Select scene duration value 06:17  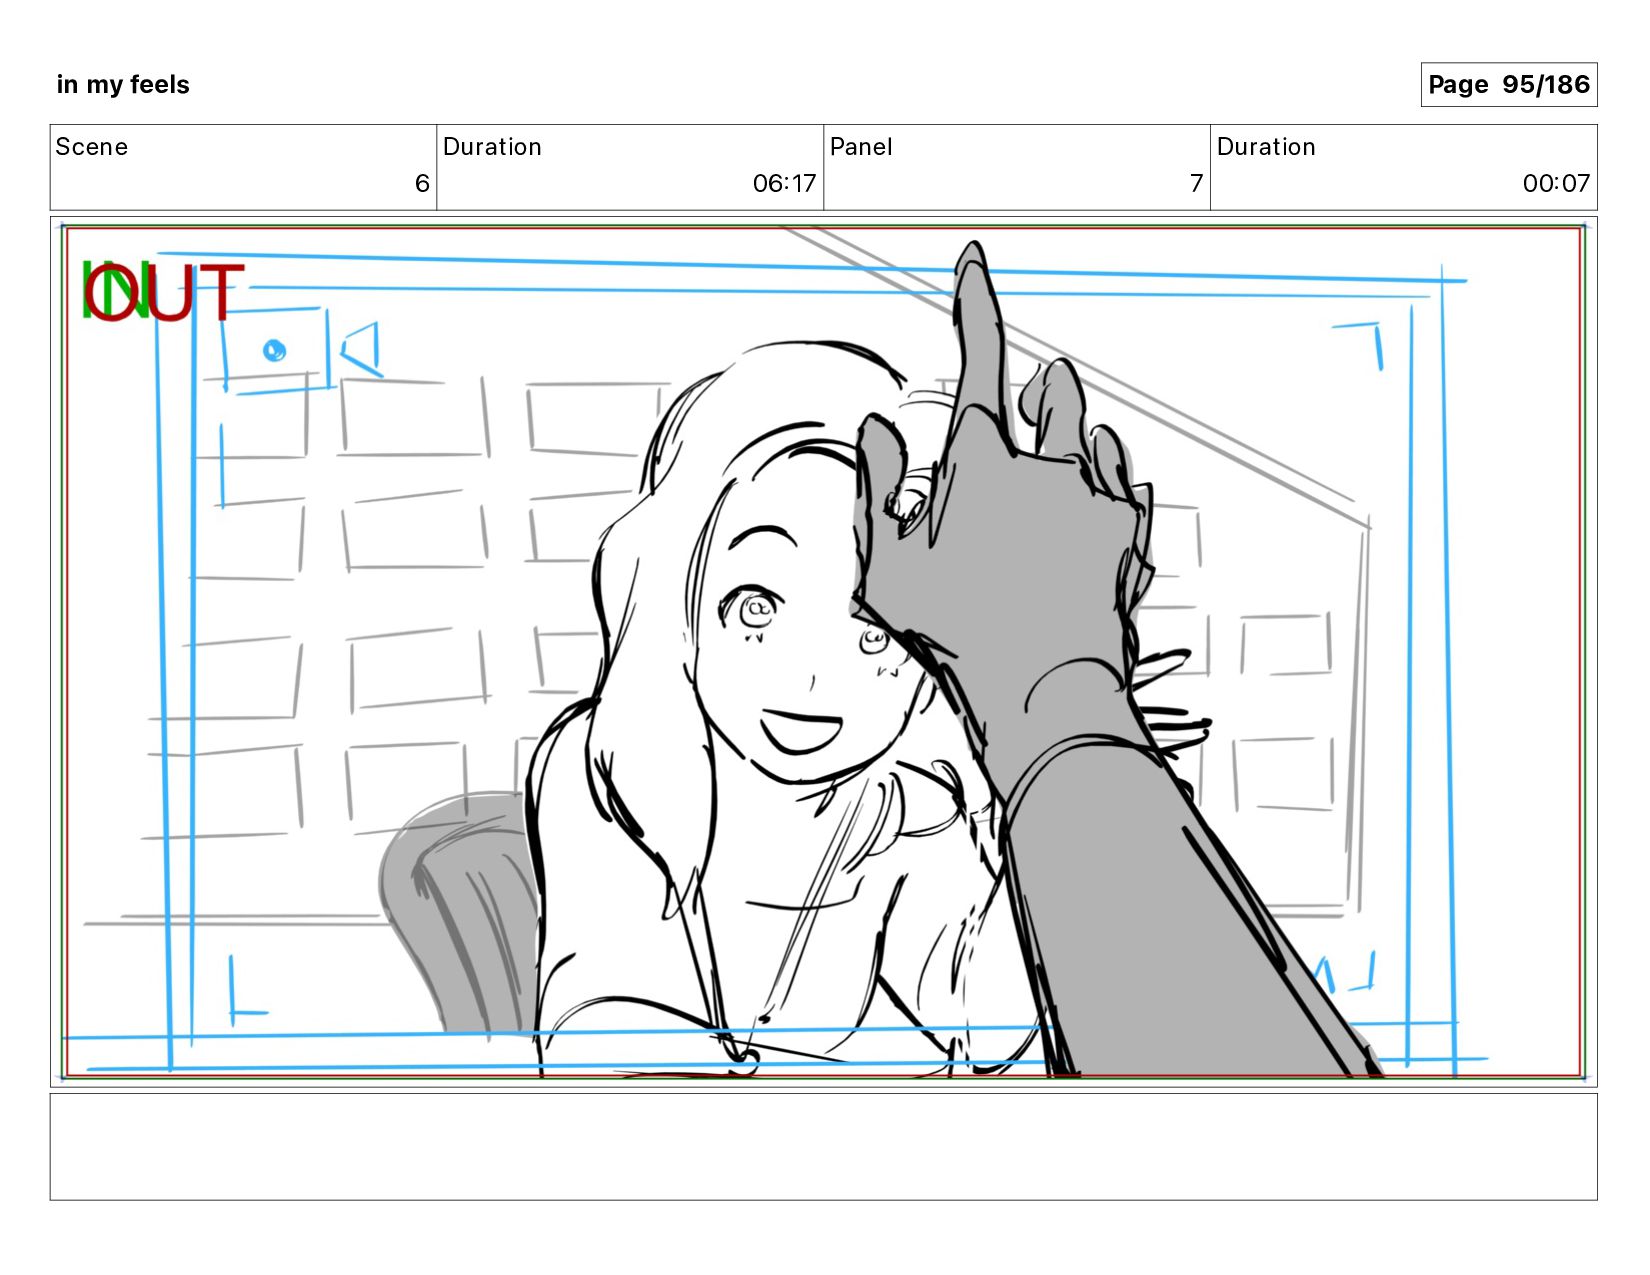[x=784, y=183]
